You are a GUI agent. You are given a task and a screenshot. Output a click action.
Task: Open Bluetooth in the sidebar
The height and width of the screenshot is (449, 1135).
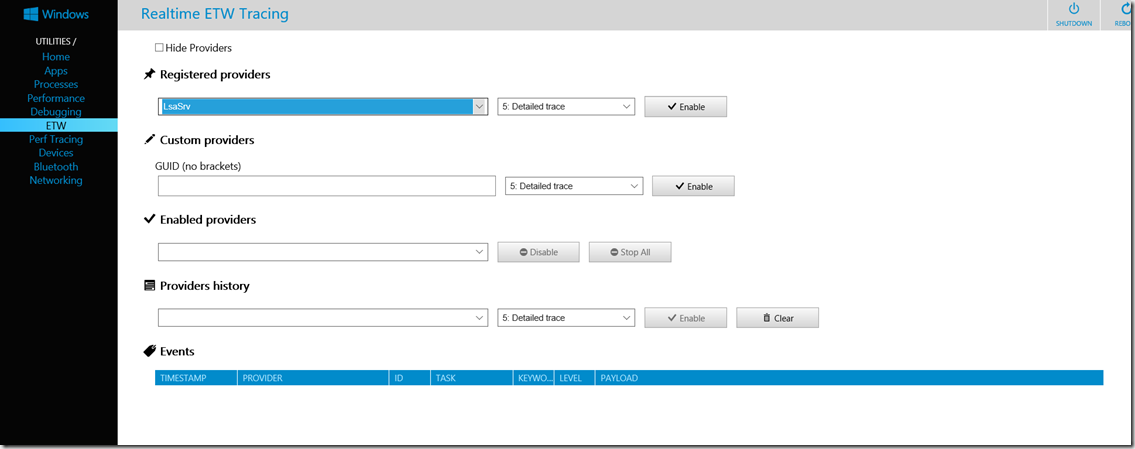tap(56, 167)
